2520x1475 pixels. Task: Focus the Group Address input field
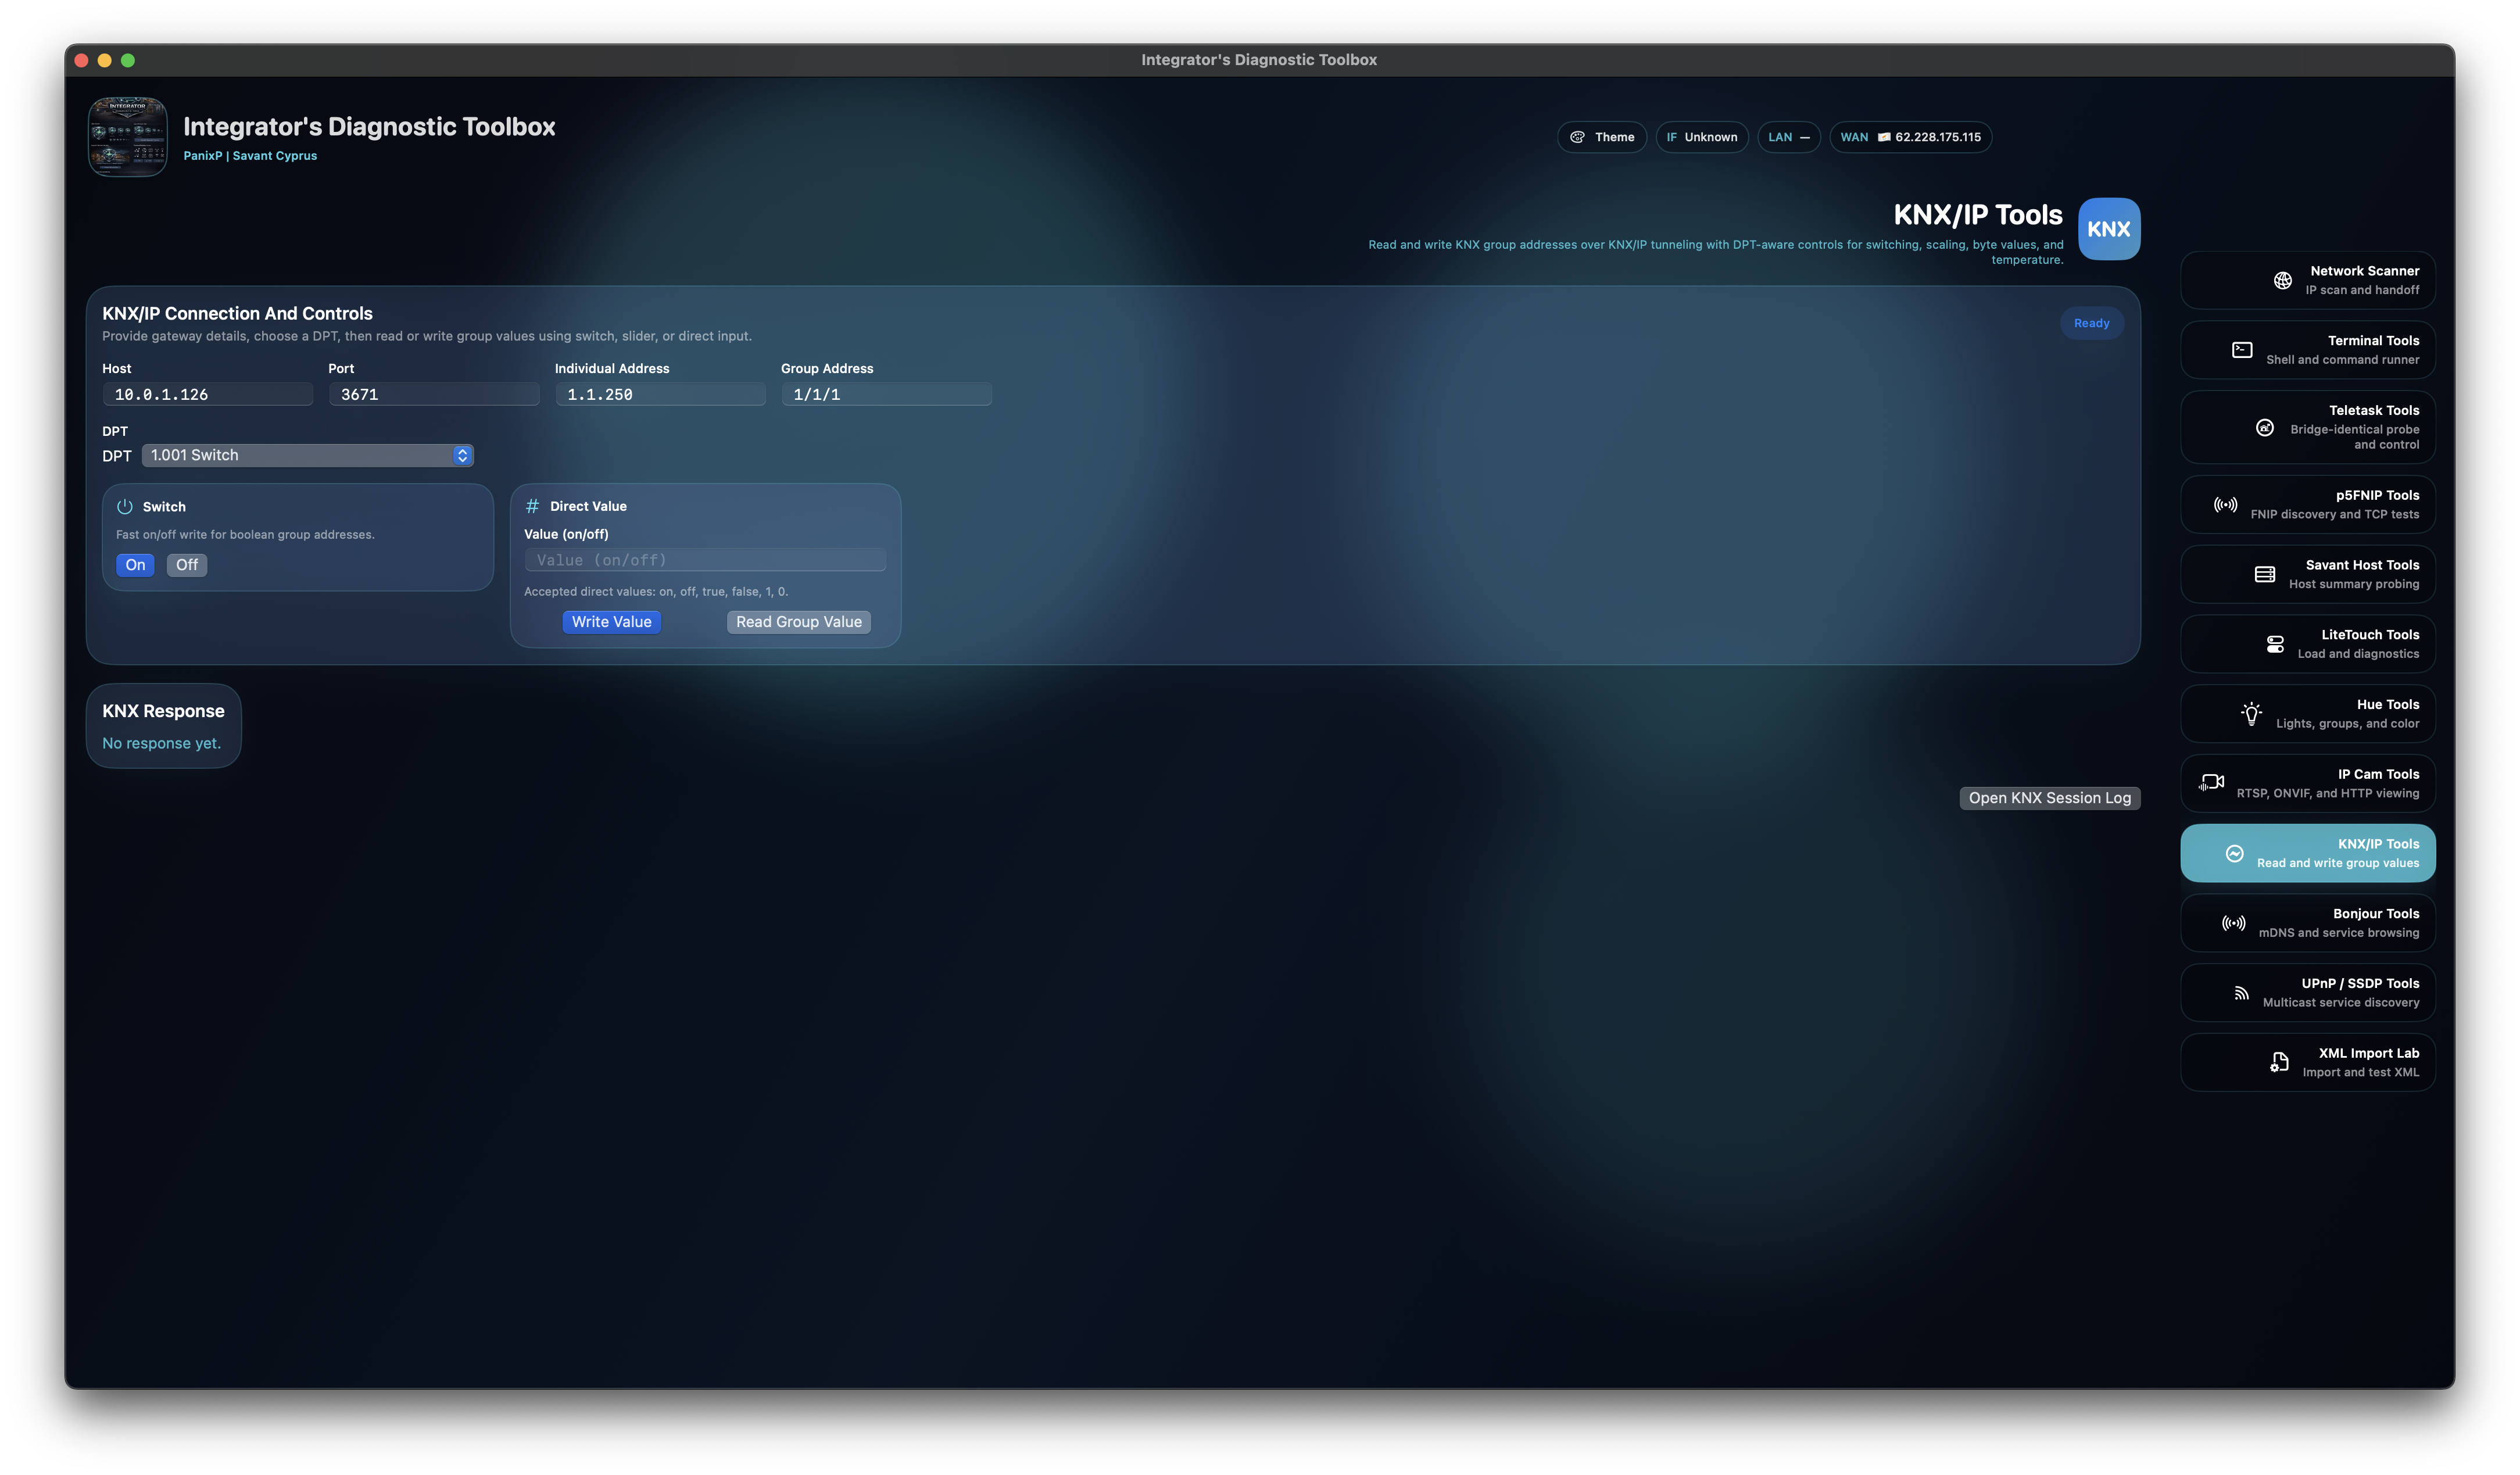click(886, 394)
